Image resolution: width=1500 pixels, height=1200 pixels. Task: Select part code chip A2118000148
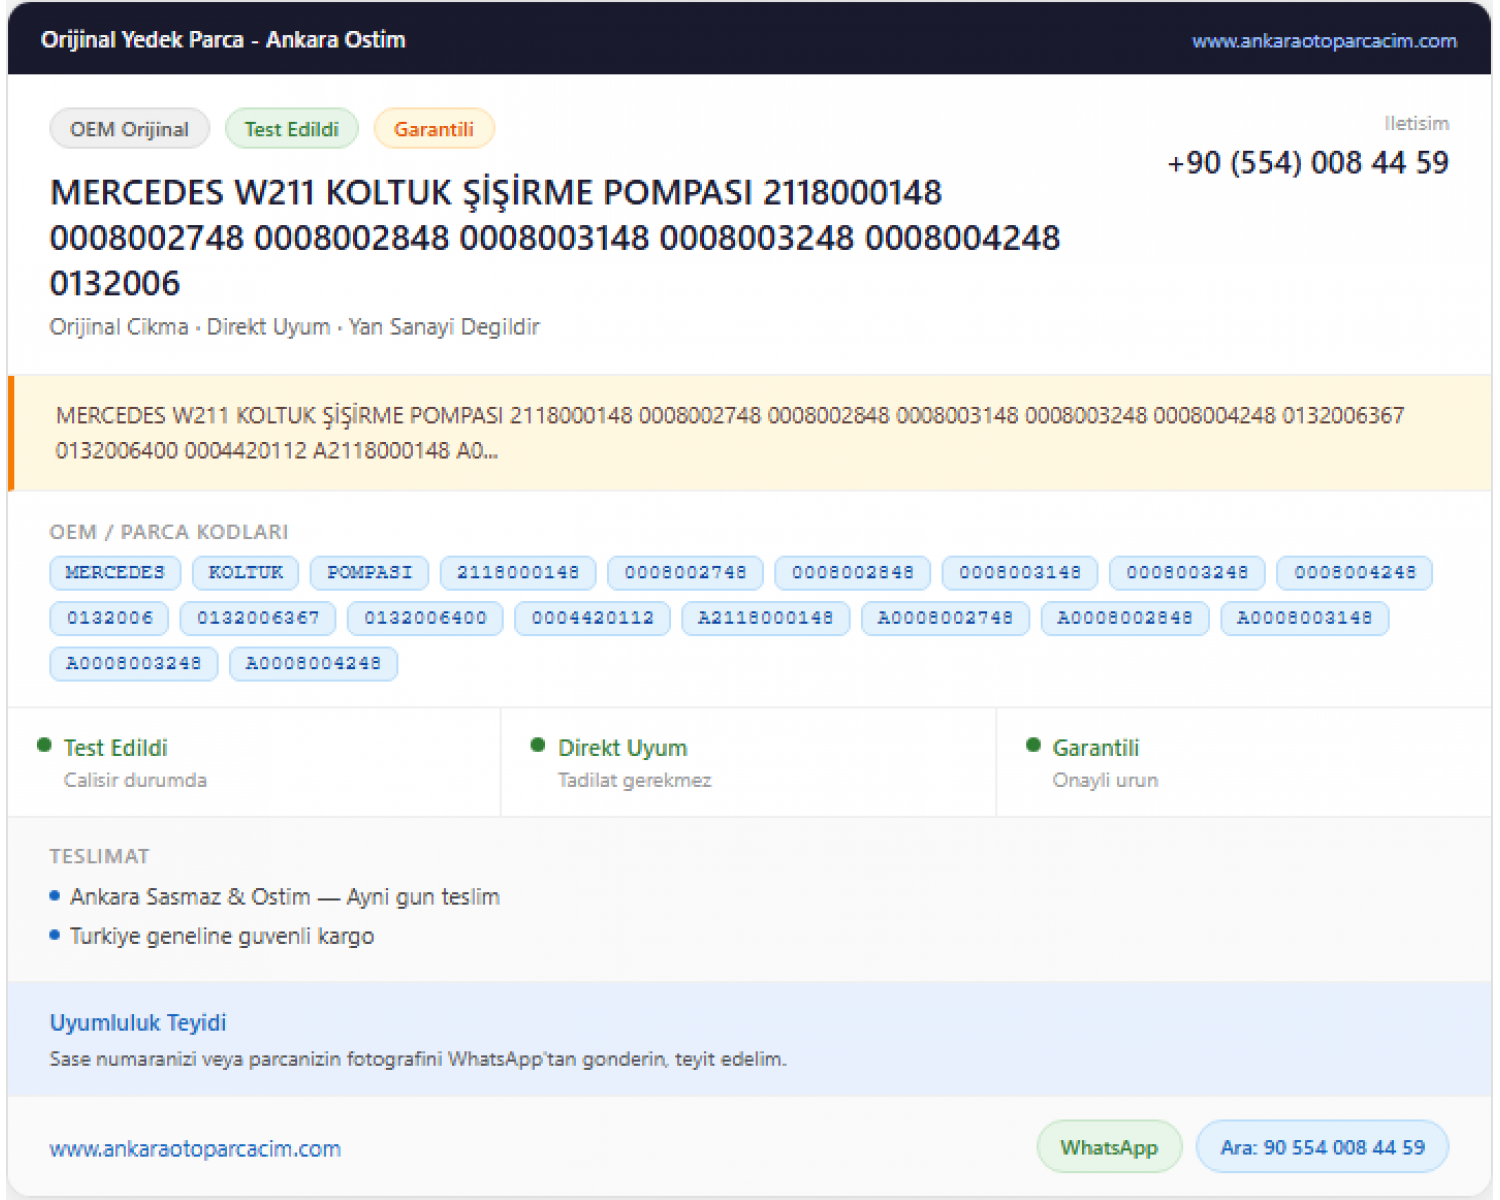click(x=766, y=618)
